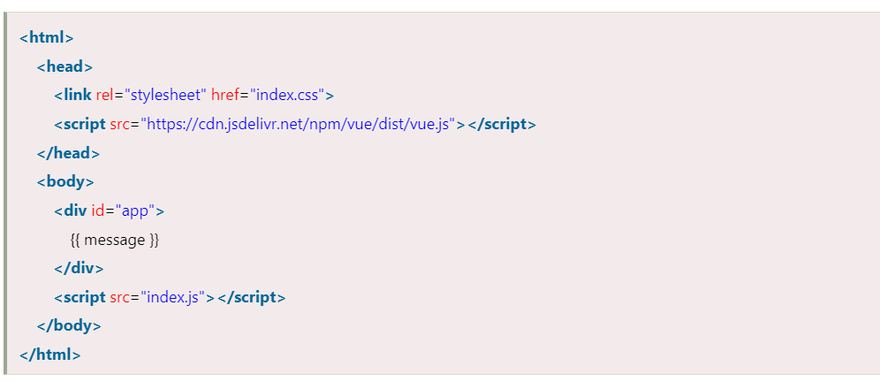
Task: Click the closing script tag after vue.js
Action: click(502, 124)
